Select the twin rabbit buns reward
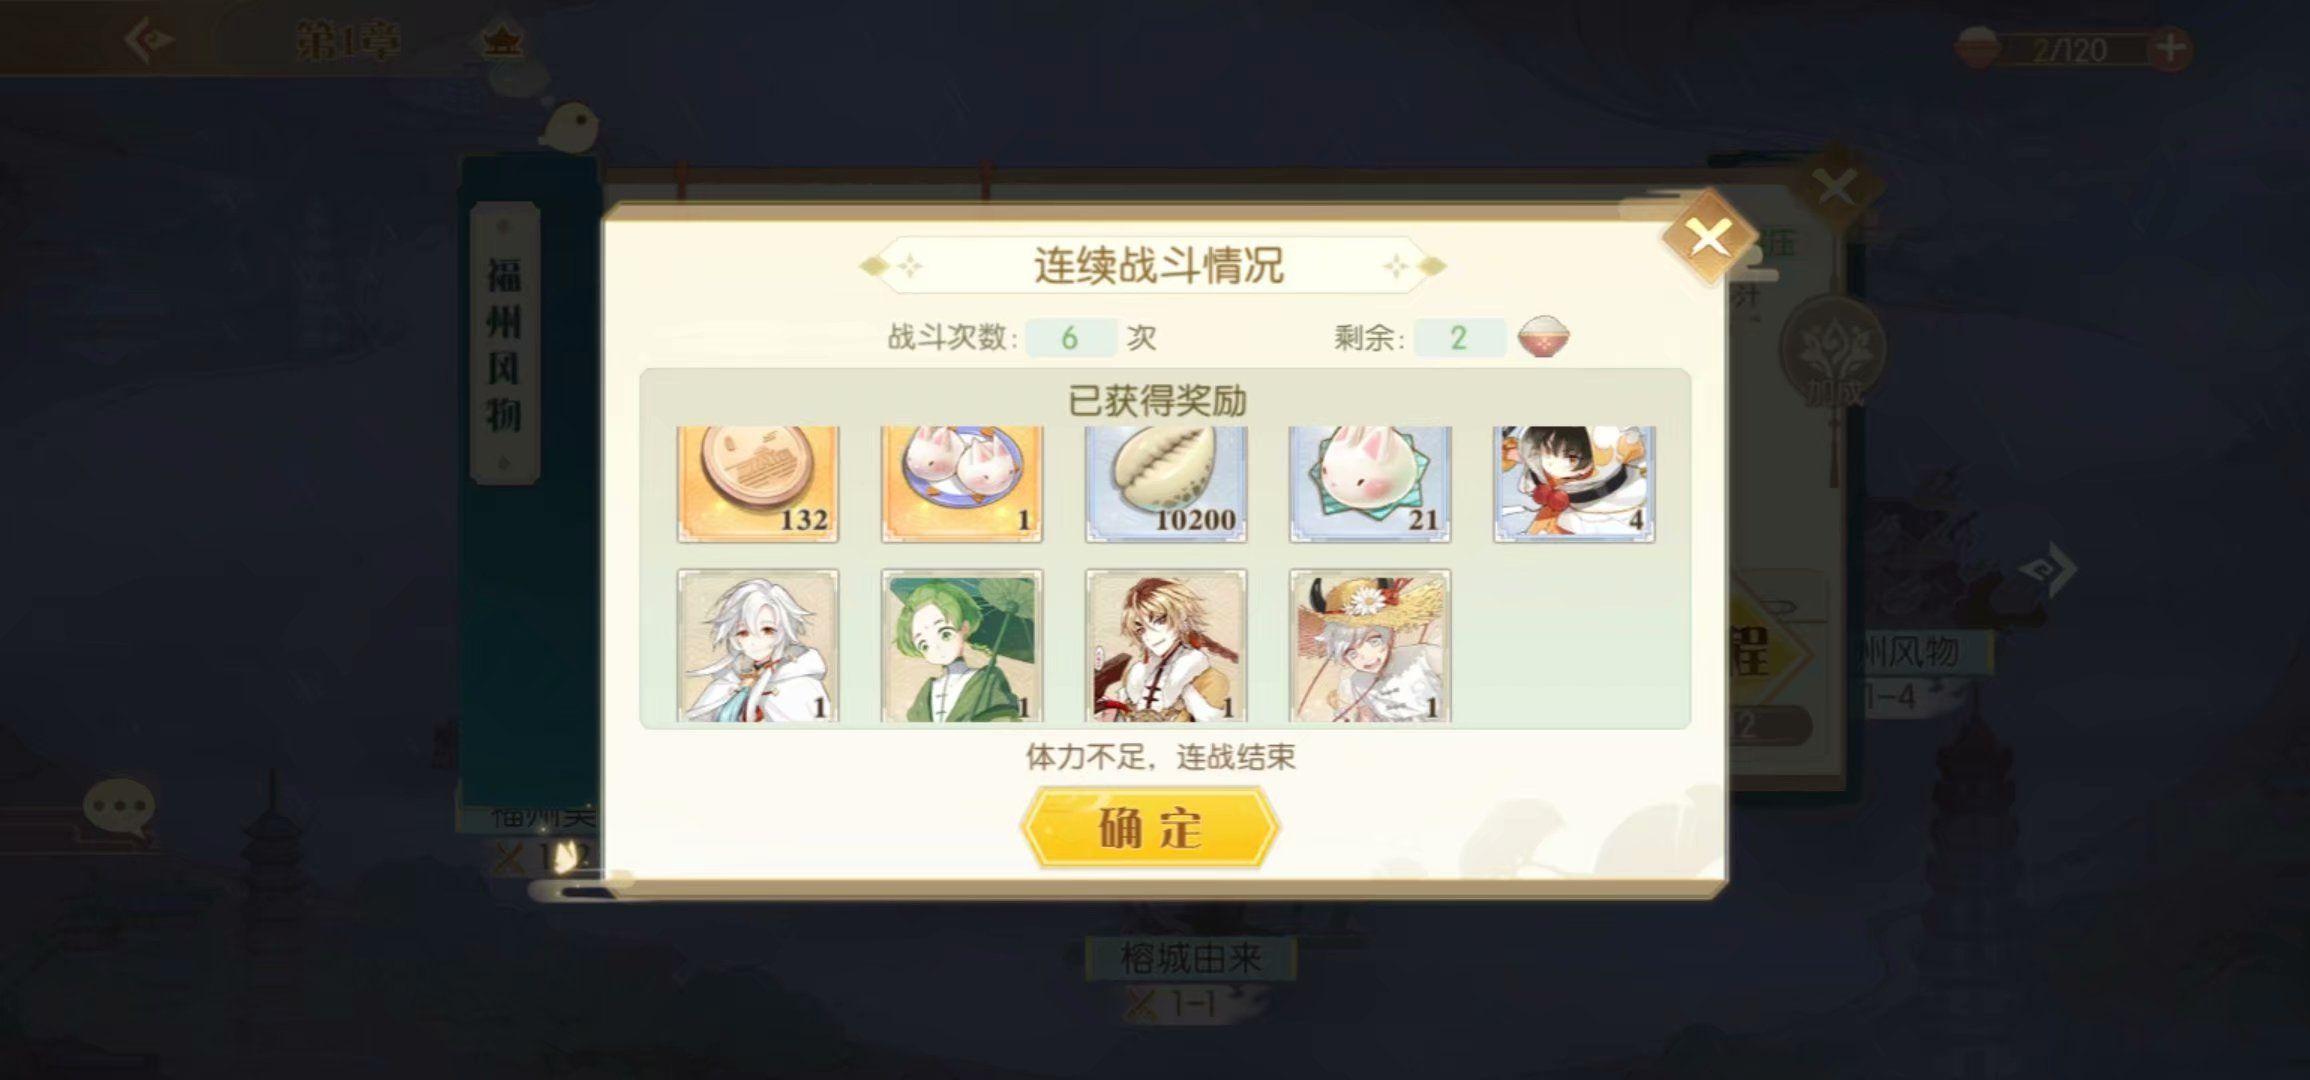 point(962,484)
